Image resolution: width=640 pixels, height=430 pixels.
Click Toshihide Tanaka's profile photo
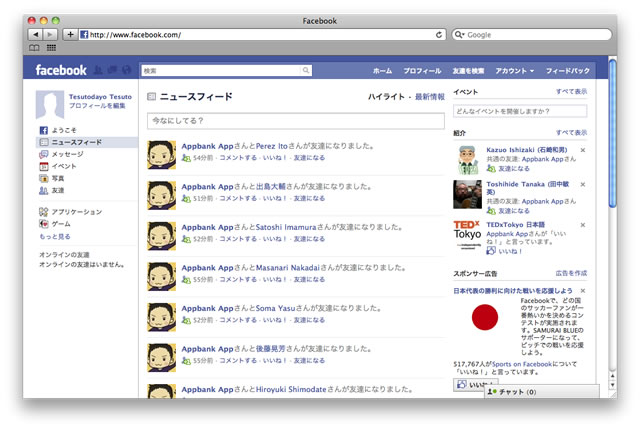point(467,194)
